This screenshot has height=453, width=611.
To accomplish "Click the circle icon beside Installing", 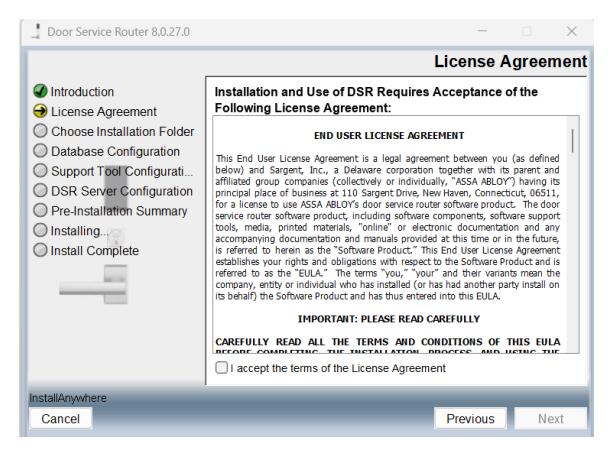I will pyautogui.click(x=40, y=230).
